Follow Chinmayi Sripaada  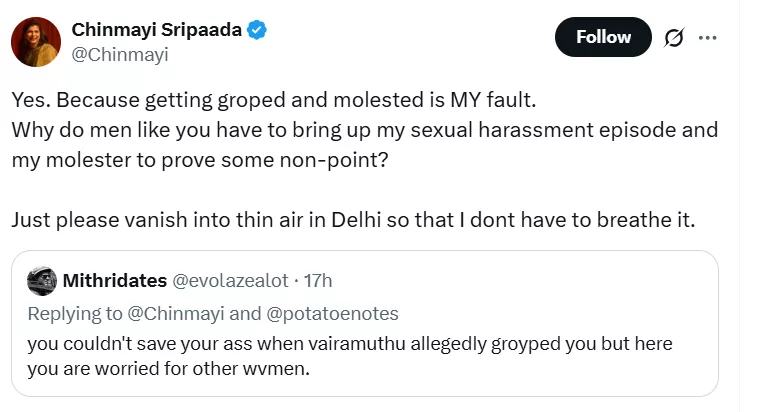[603, 37]
